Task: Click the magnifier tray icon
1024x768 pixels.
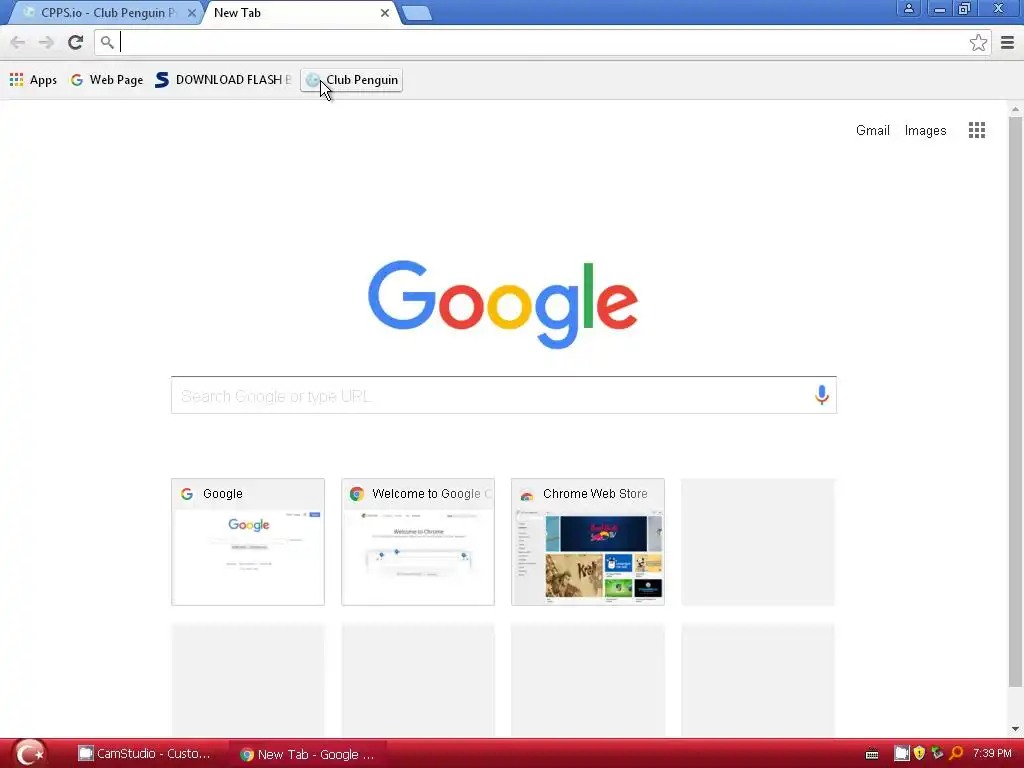Action: [957, 754]
